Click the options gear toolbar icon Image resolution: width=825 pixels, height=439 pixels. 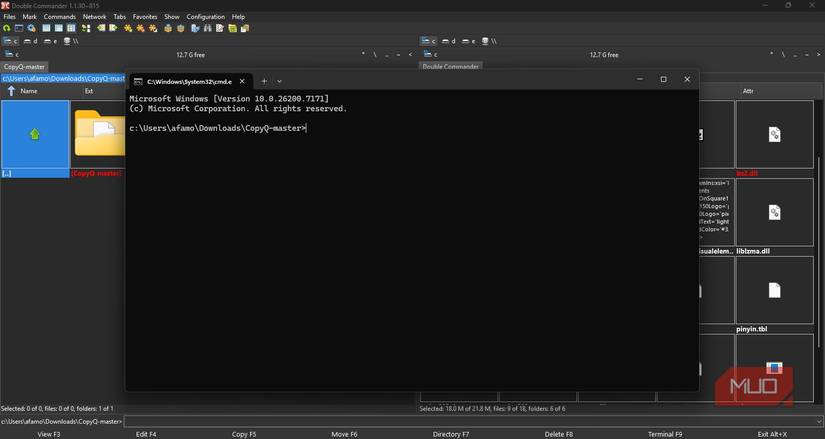point(32,28)
